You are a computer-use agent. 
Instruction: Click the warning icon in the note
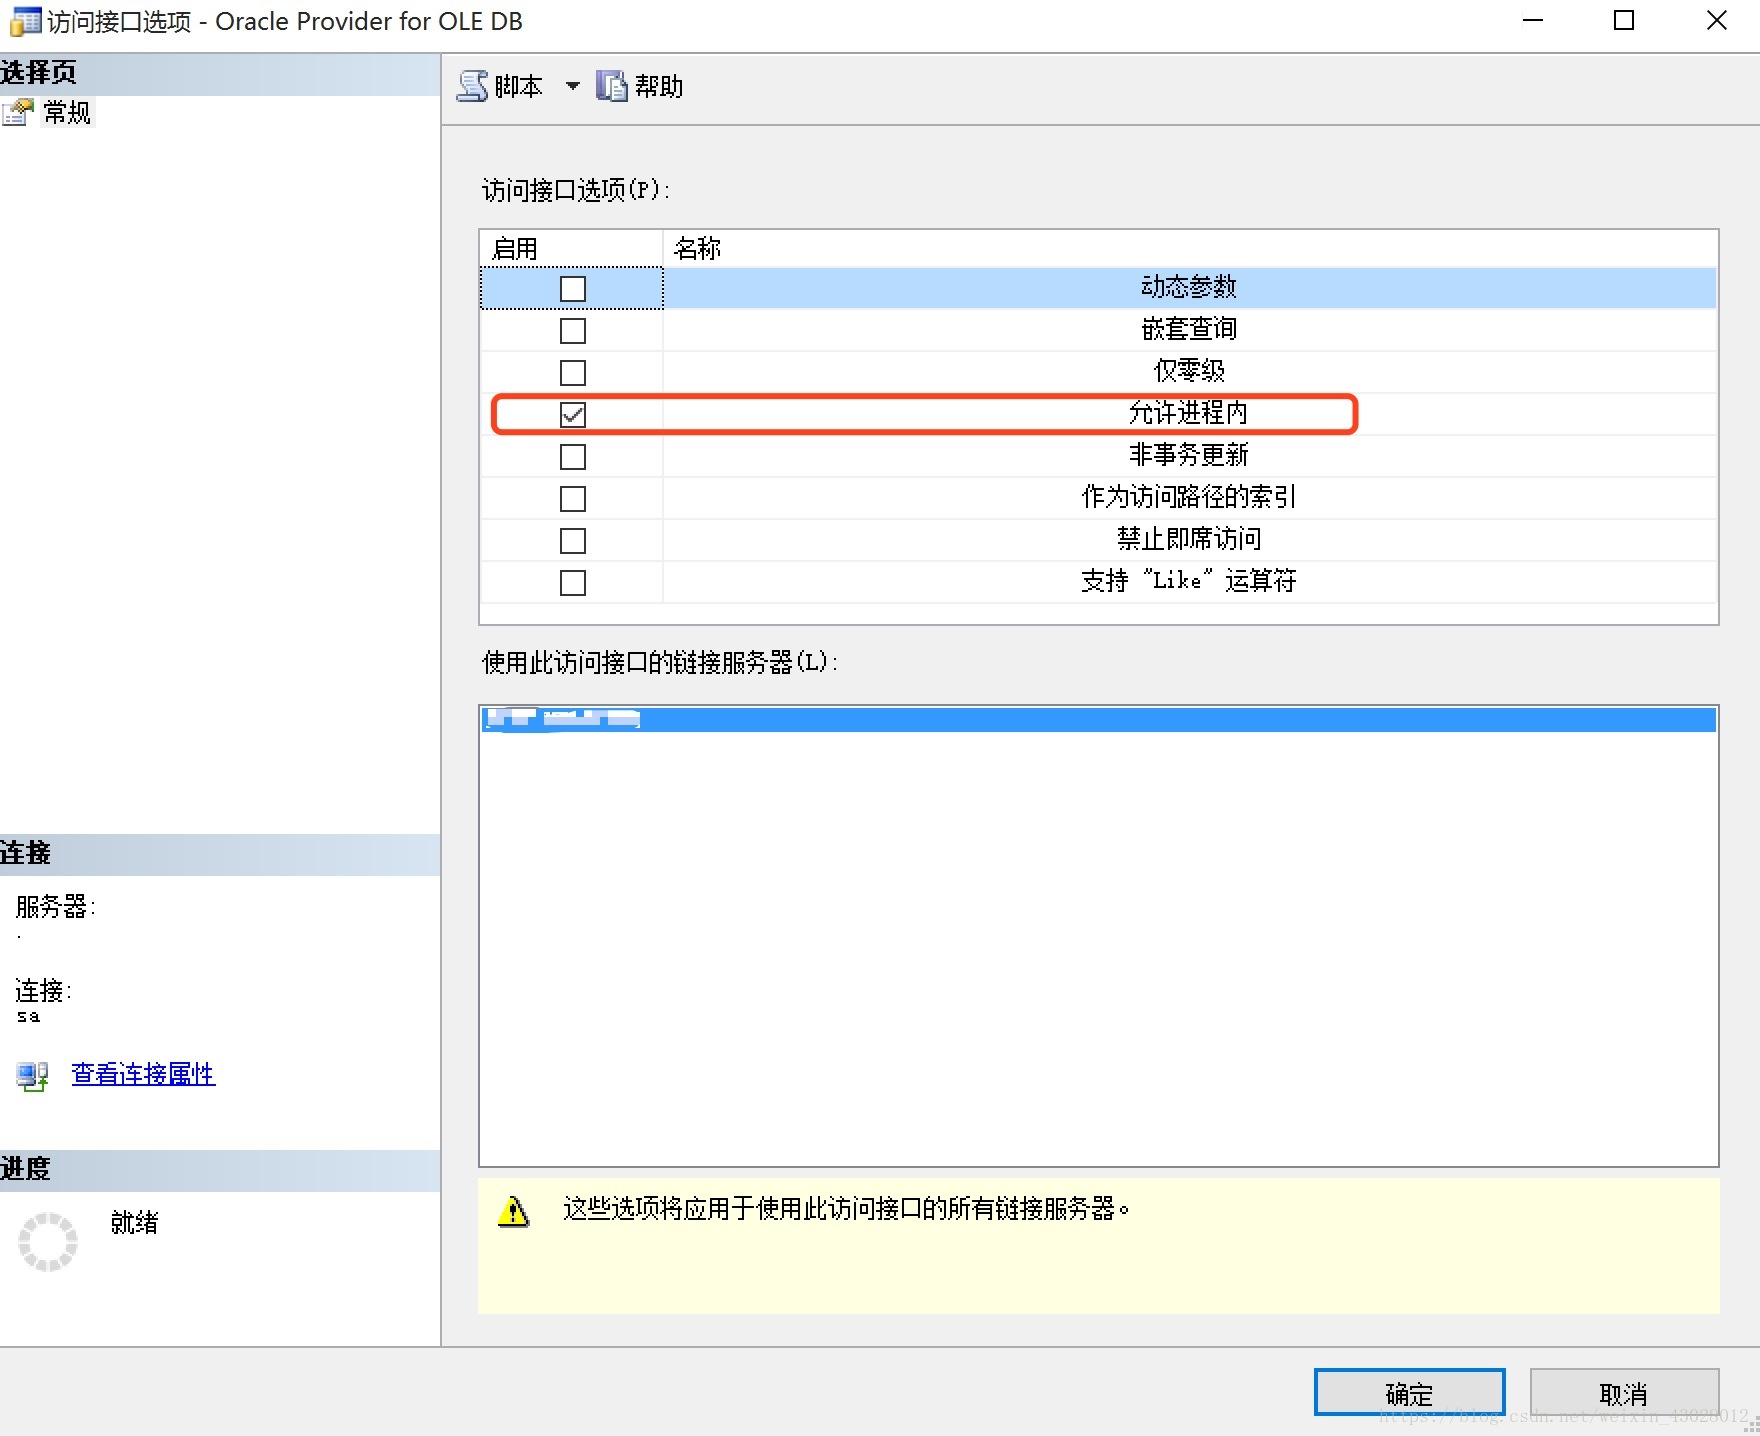coord(513,1211)
